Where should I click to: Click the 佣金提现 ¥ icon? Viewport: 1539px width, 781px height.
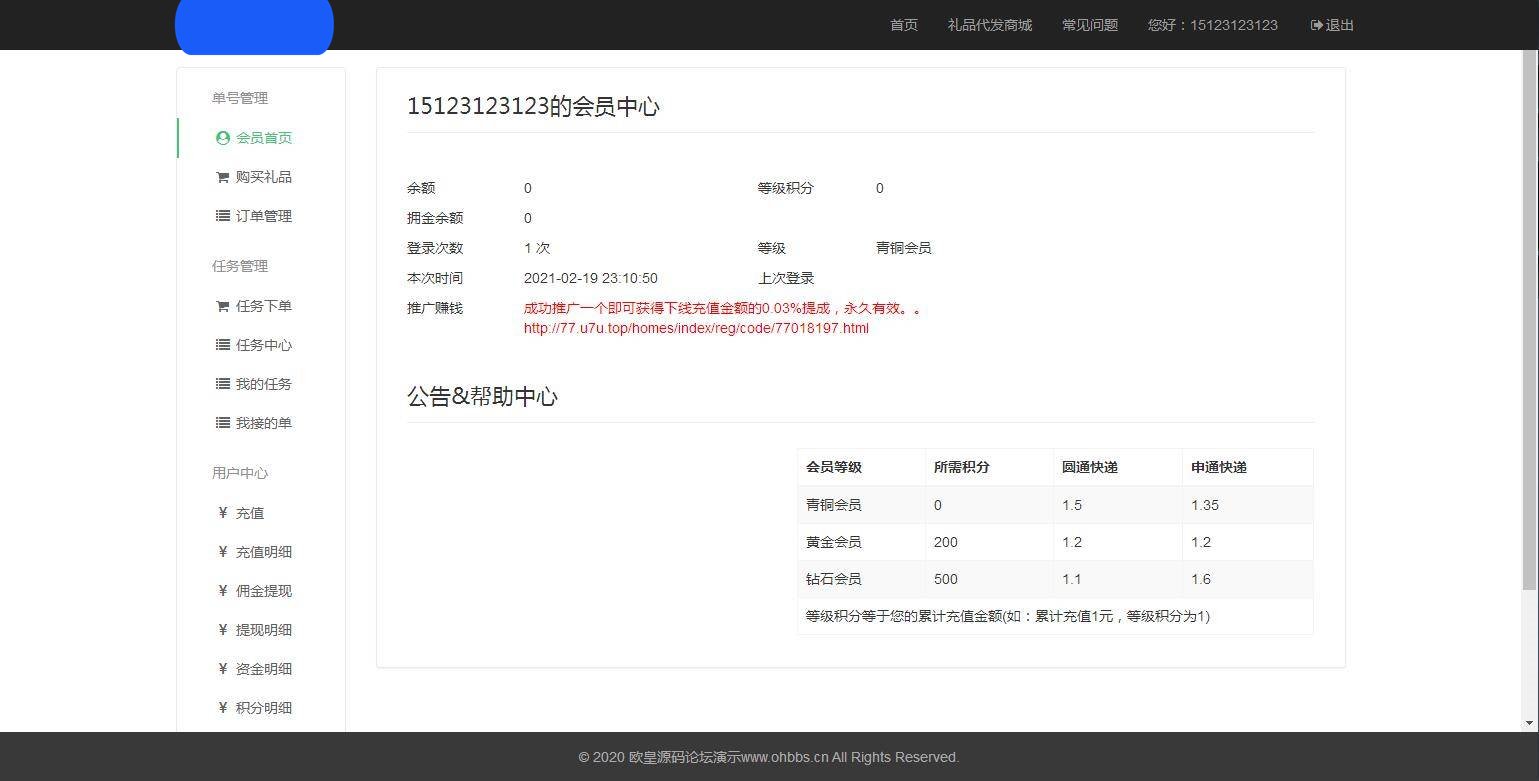pyautogui.click(x=222, y=590)
